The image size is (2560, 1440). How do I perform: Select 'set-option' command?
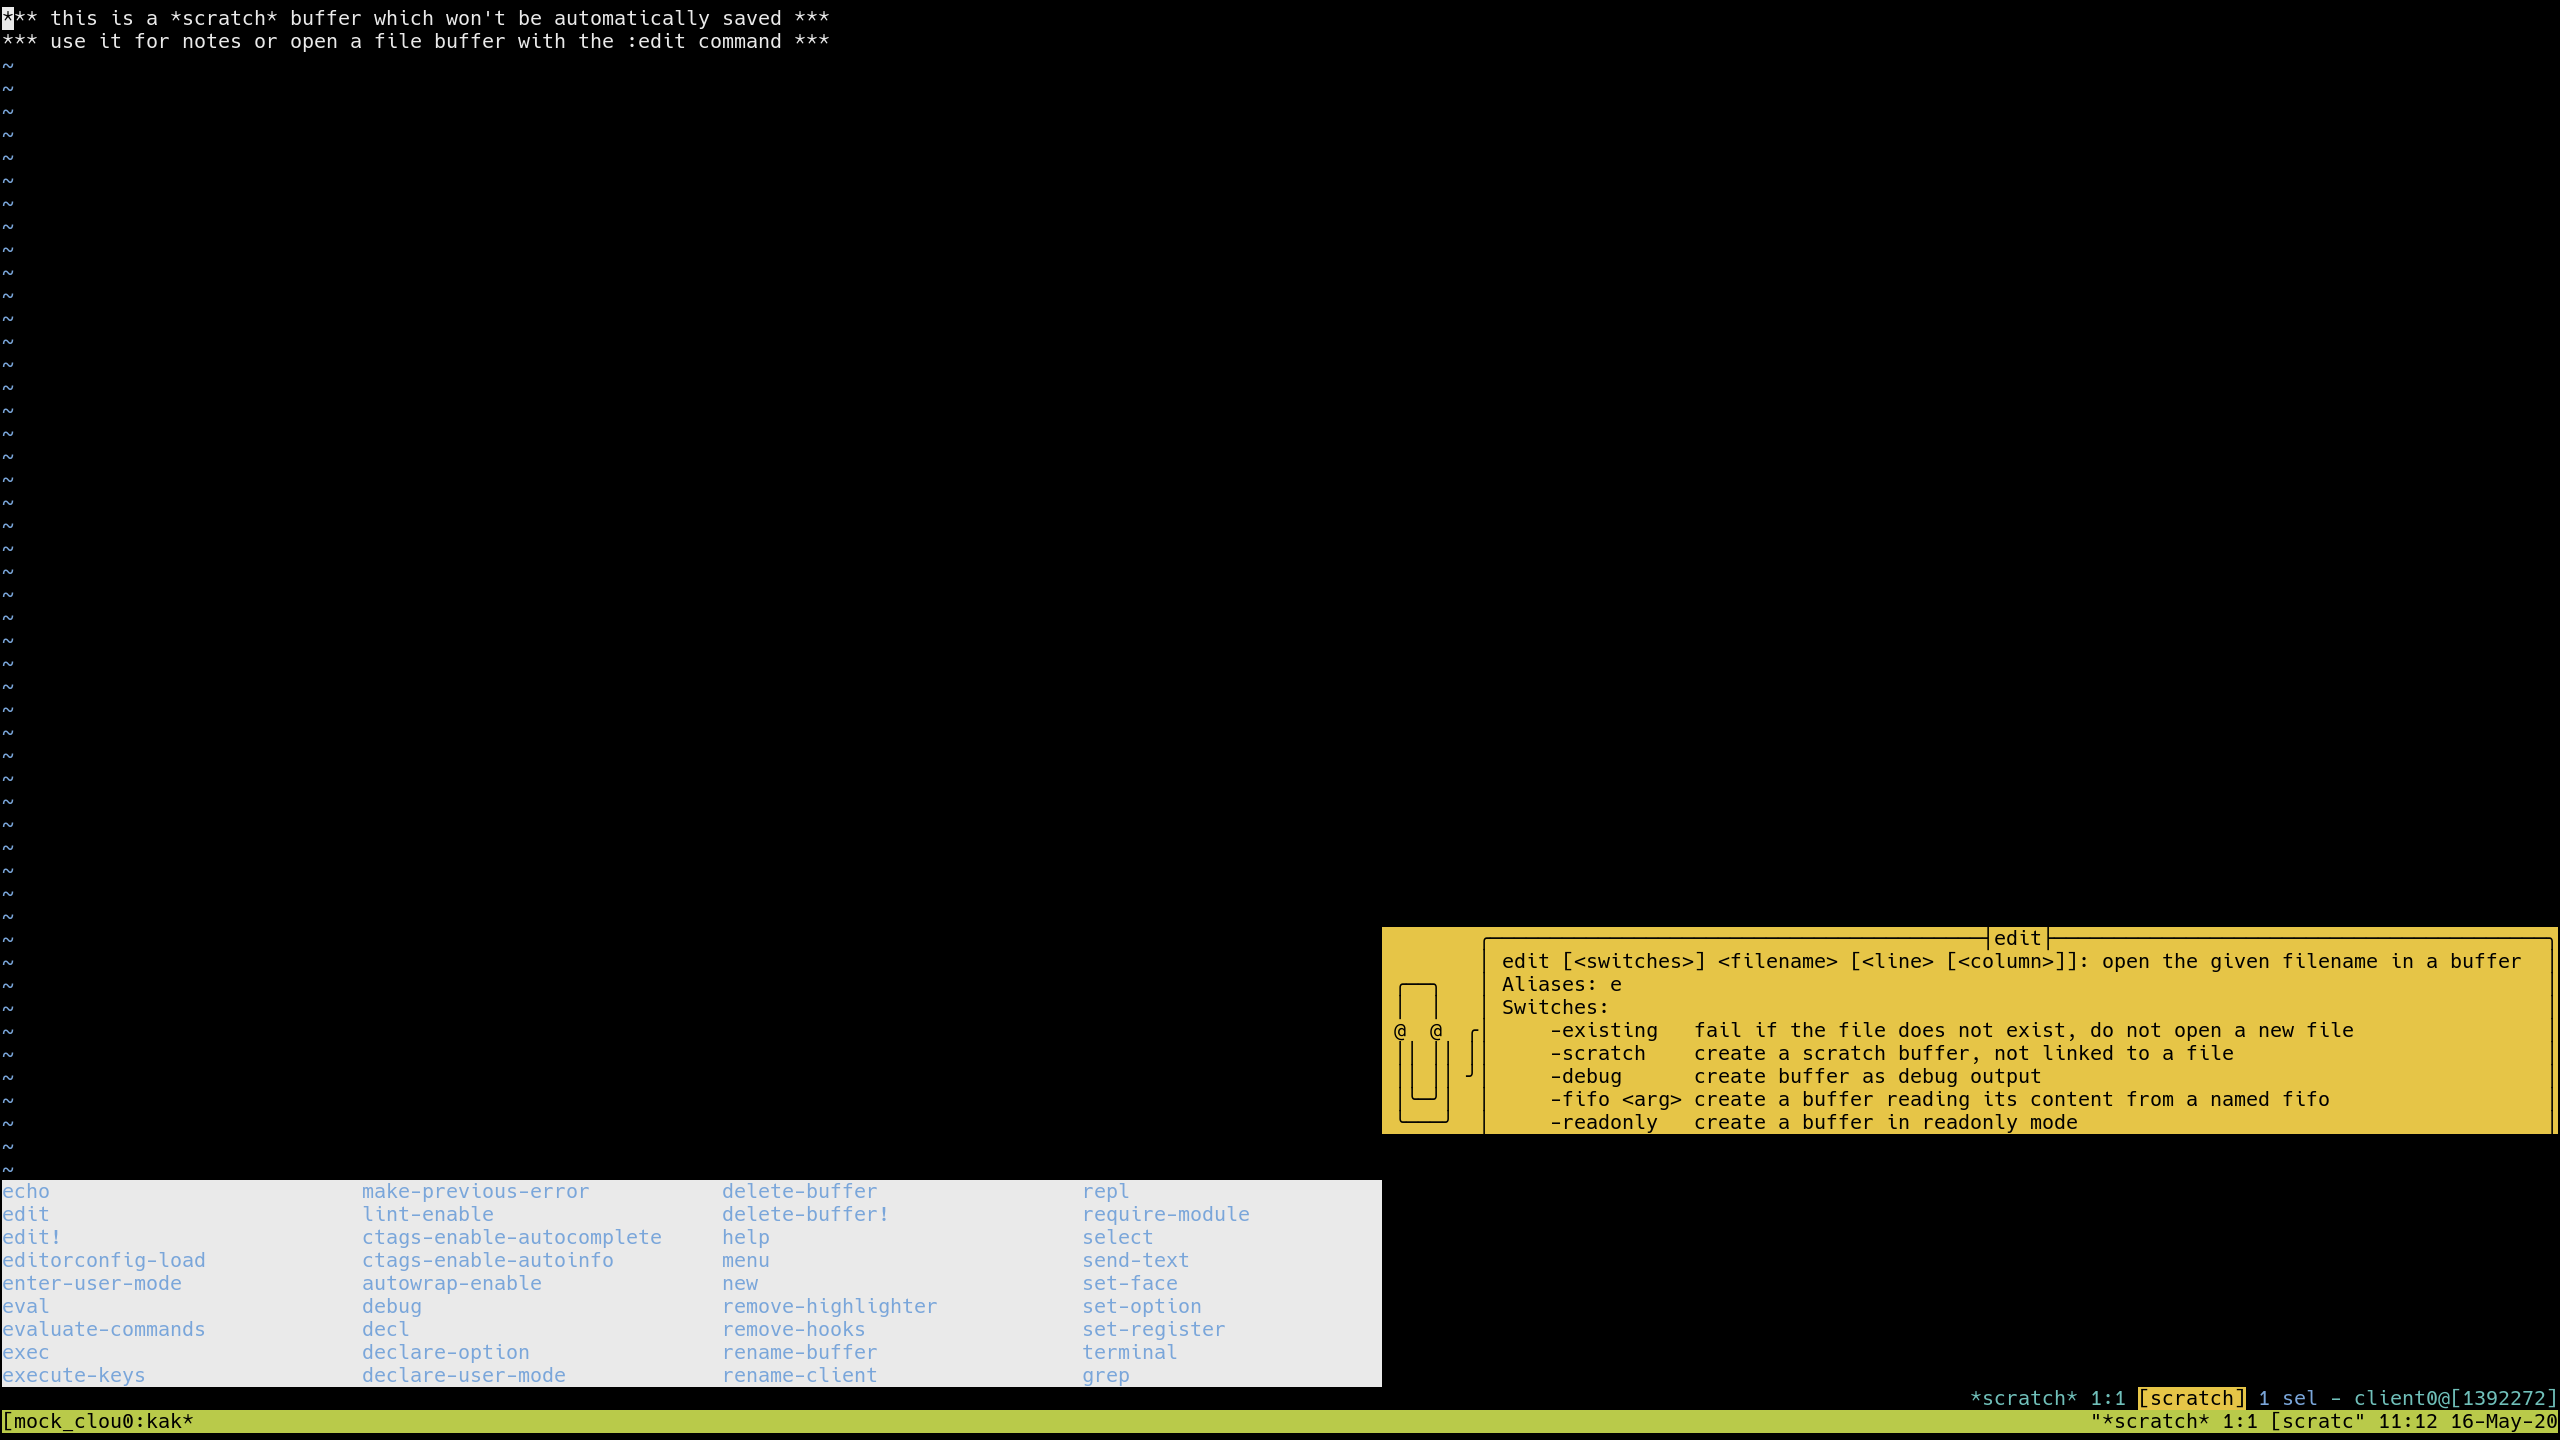point(1142,1306)
